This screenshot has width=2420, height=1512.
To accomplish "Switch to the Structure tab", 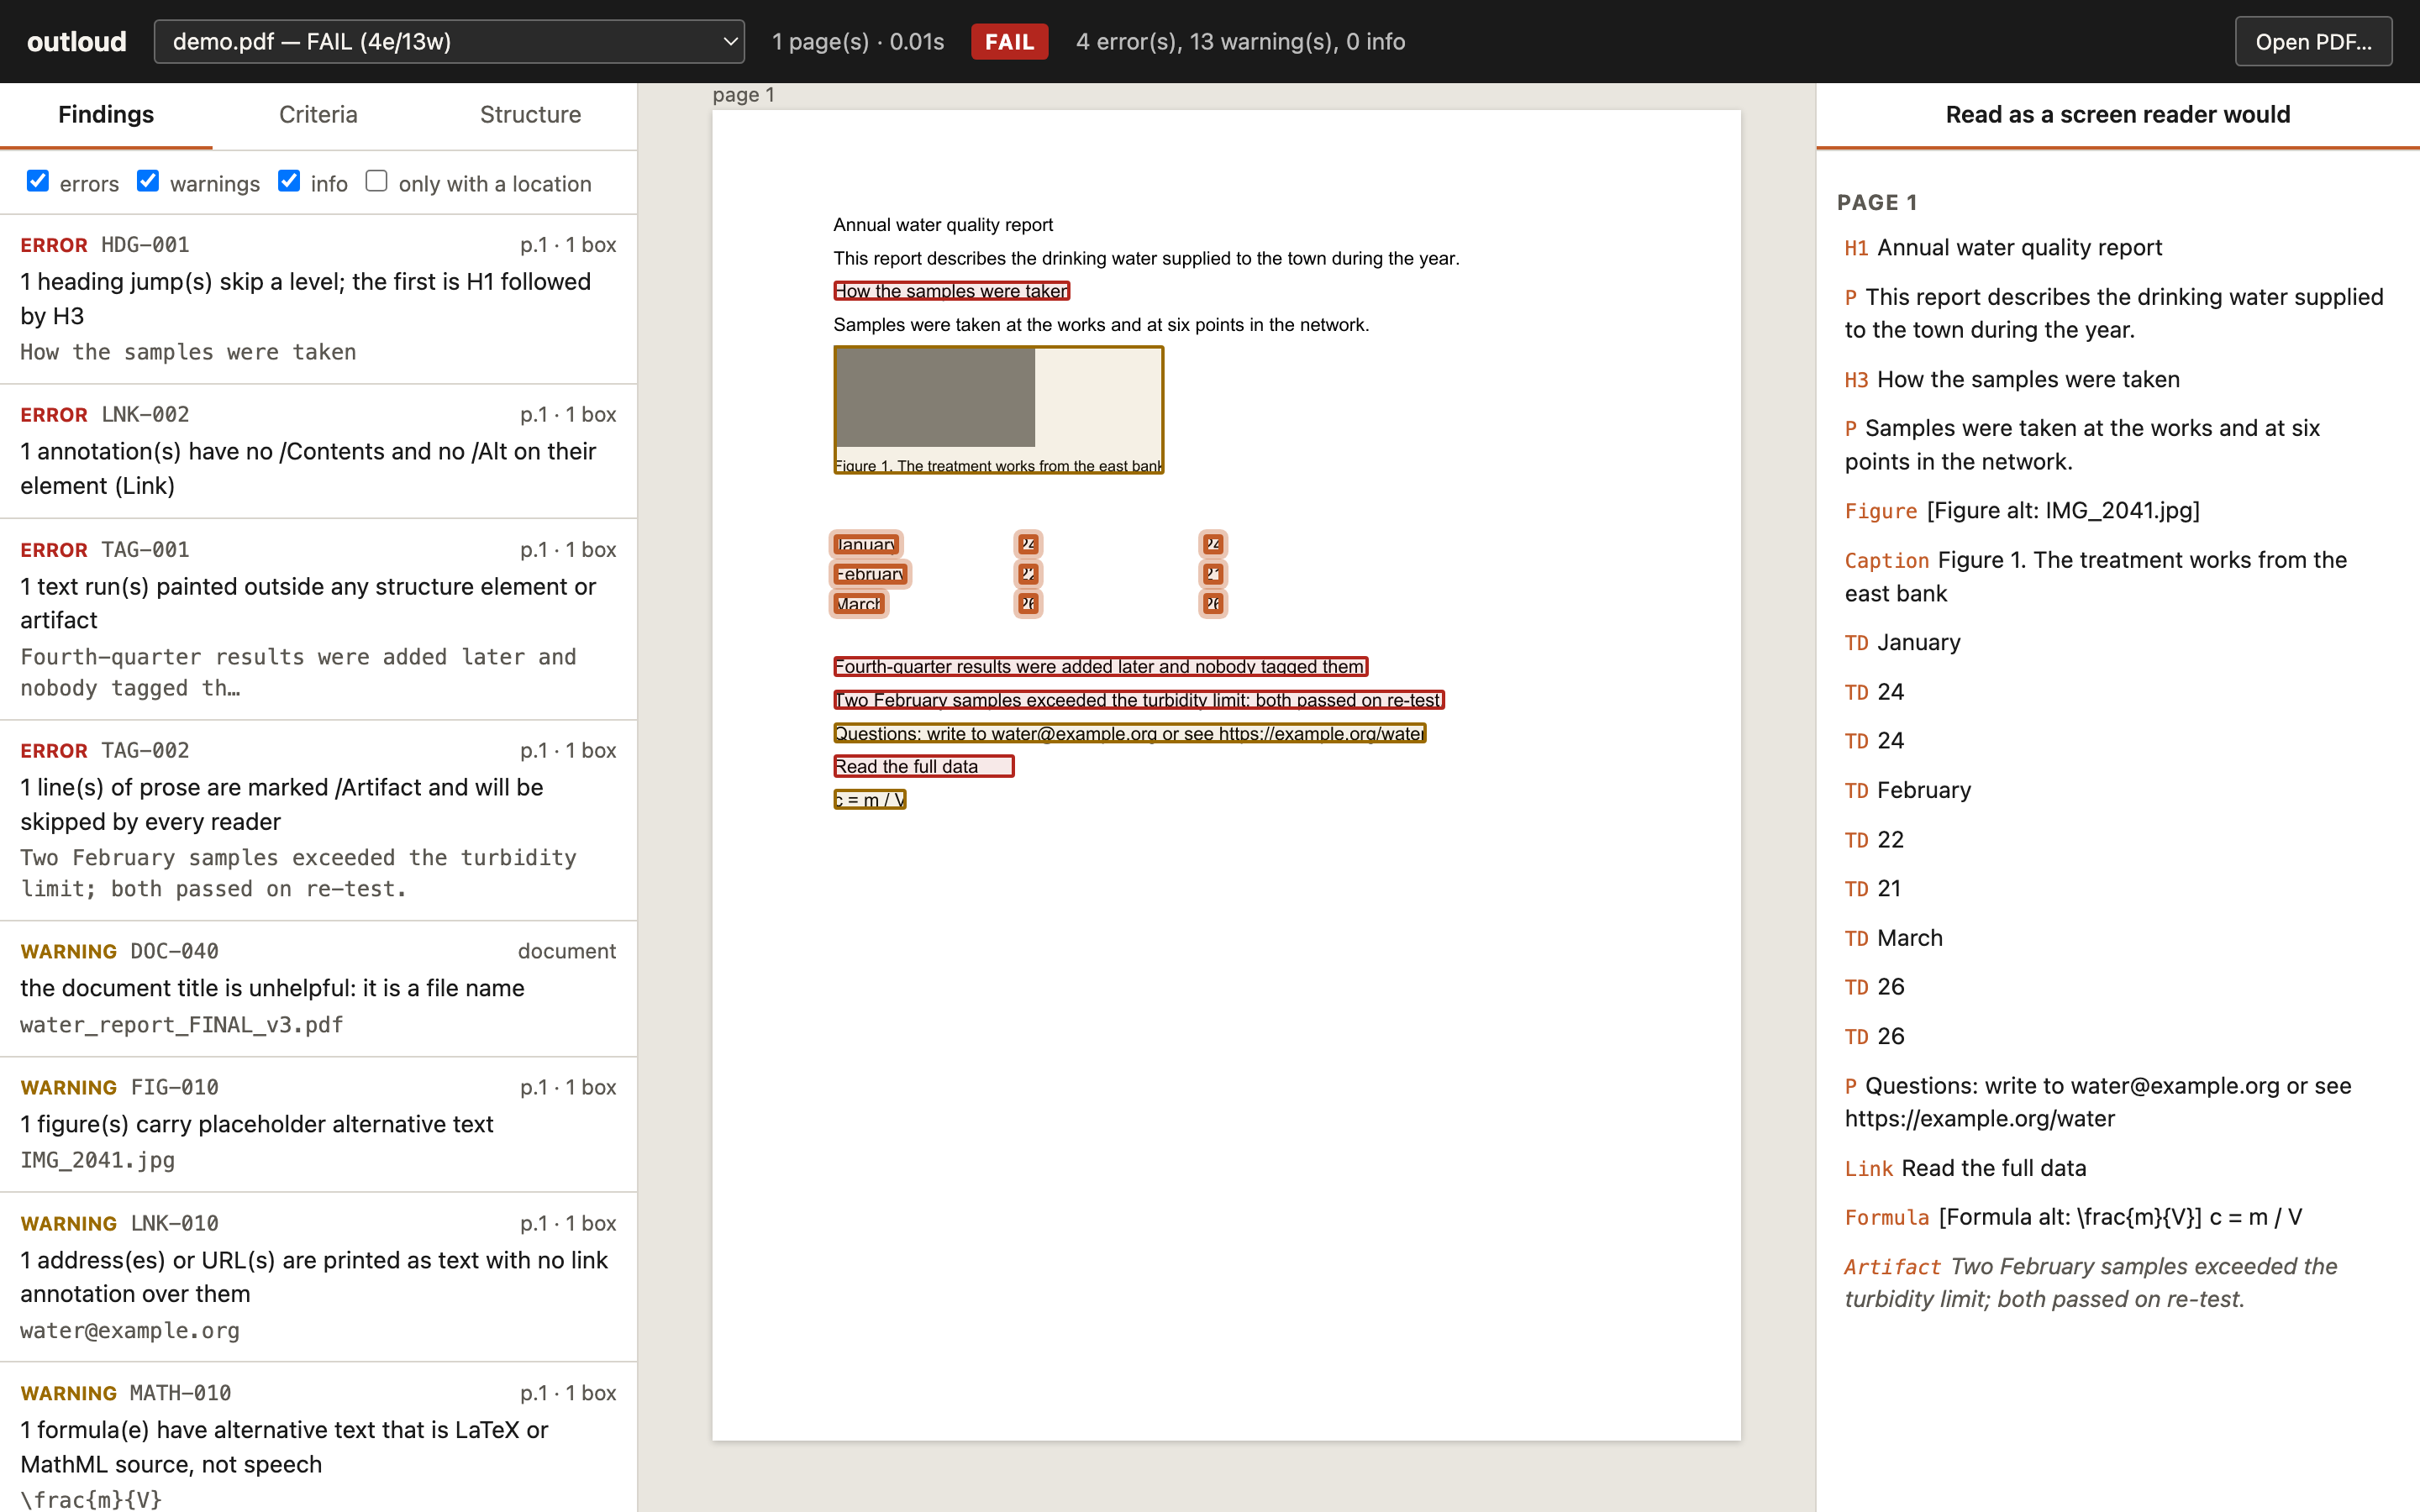I will pos(530,114).
